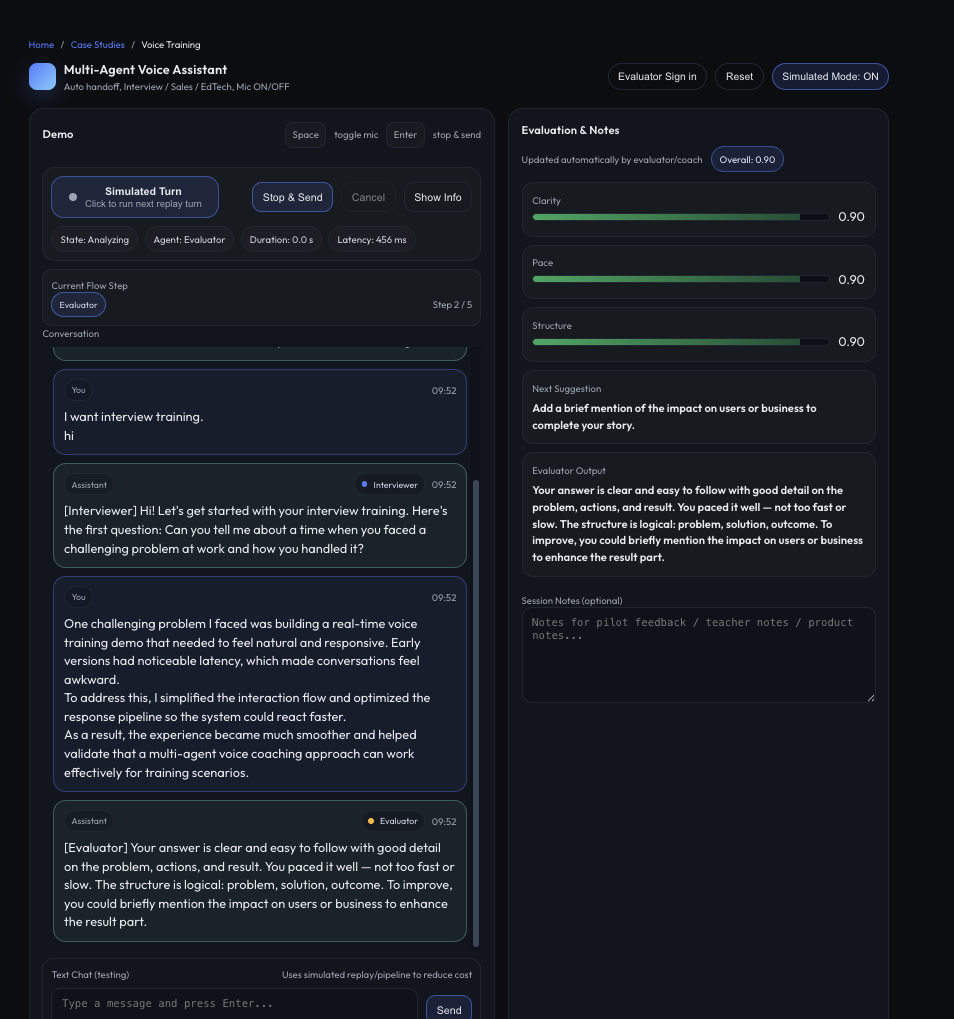Focus the Type a message input
The width and height of the screenshot is (954, 1019).
[235, 1003]
